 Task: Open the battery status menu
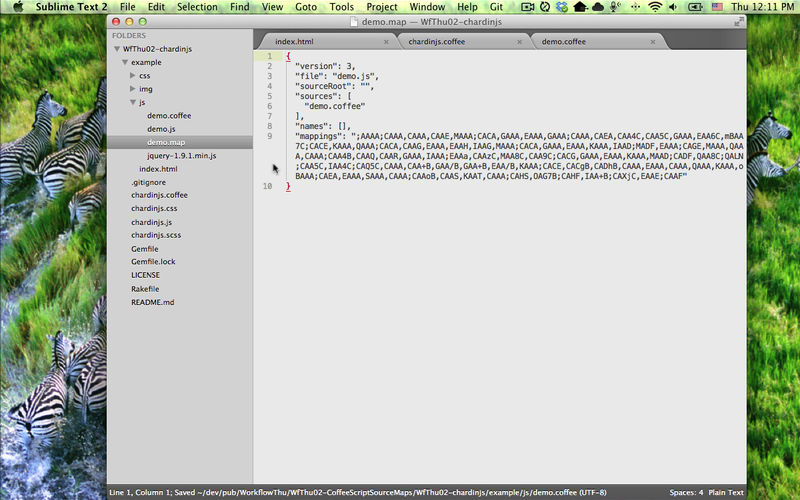pyautogui.click(x=695, y=7)
